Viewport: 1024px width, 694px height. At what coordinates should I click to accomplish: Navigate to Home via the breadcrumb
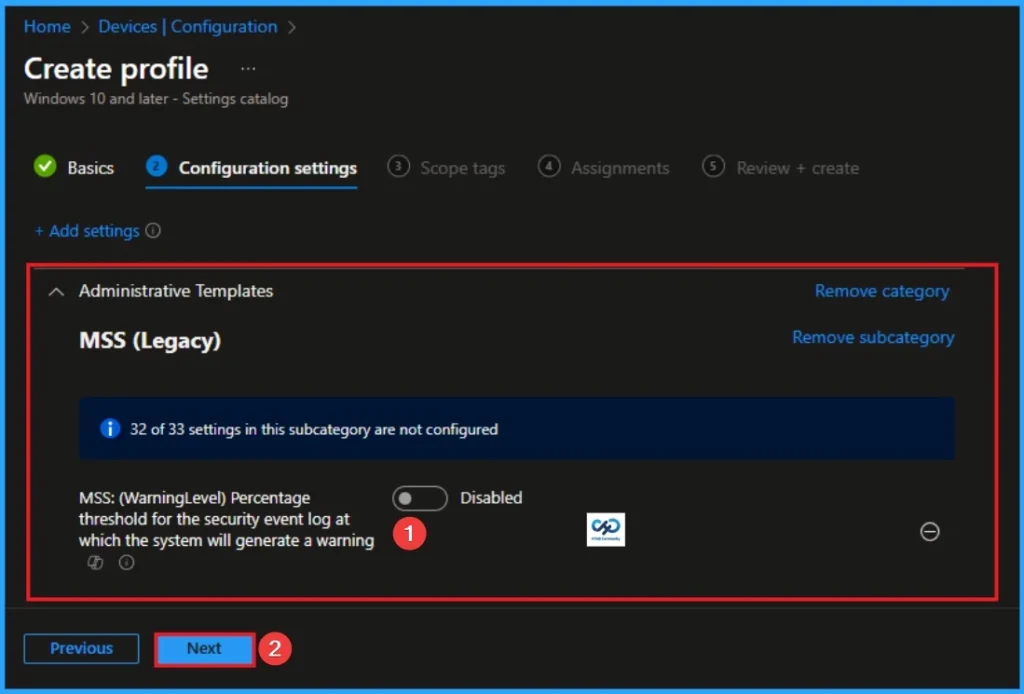(x=46, y=27)
